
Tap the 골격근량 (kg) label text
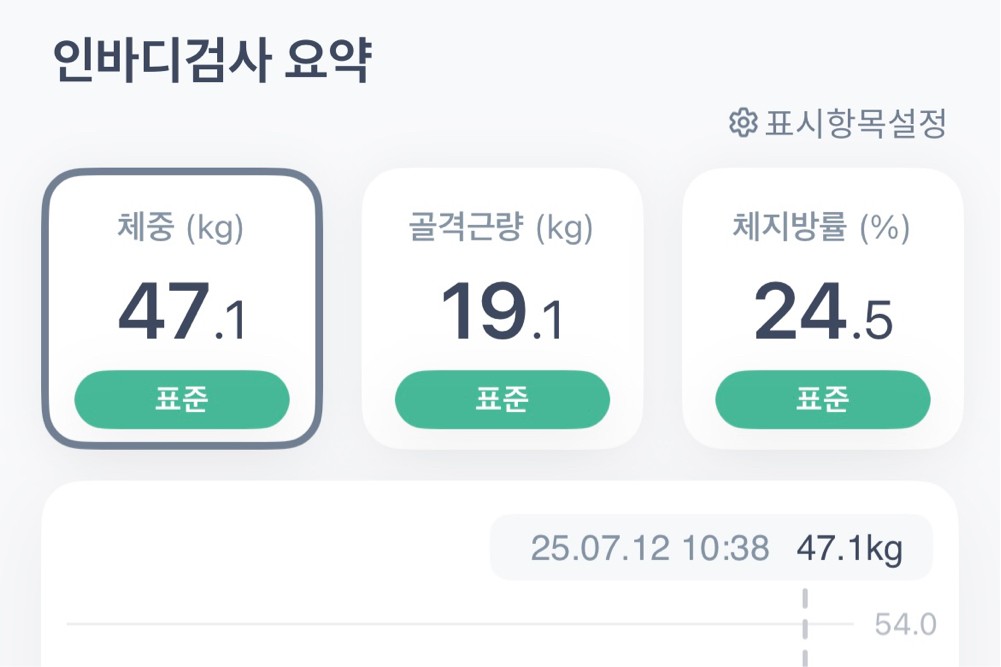502,229
